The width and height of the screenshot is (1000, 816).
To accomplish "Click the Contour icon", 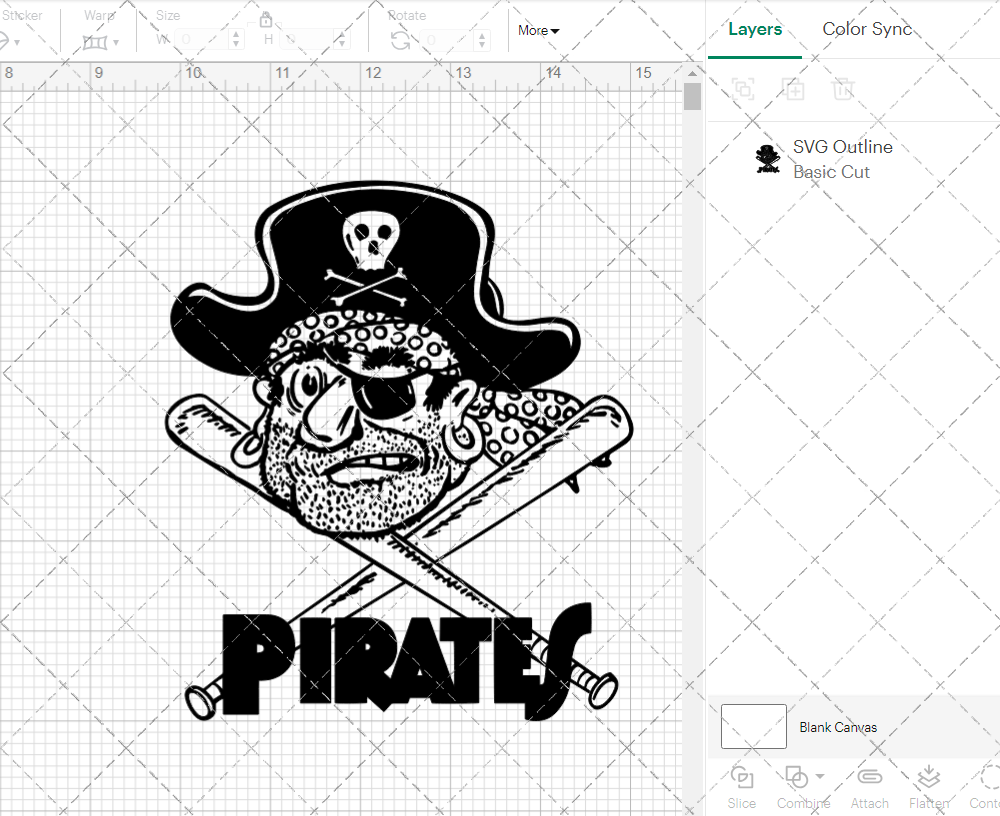I will [x=988, y=778].
